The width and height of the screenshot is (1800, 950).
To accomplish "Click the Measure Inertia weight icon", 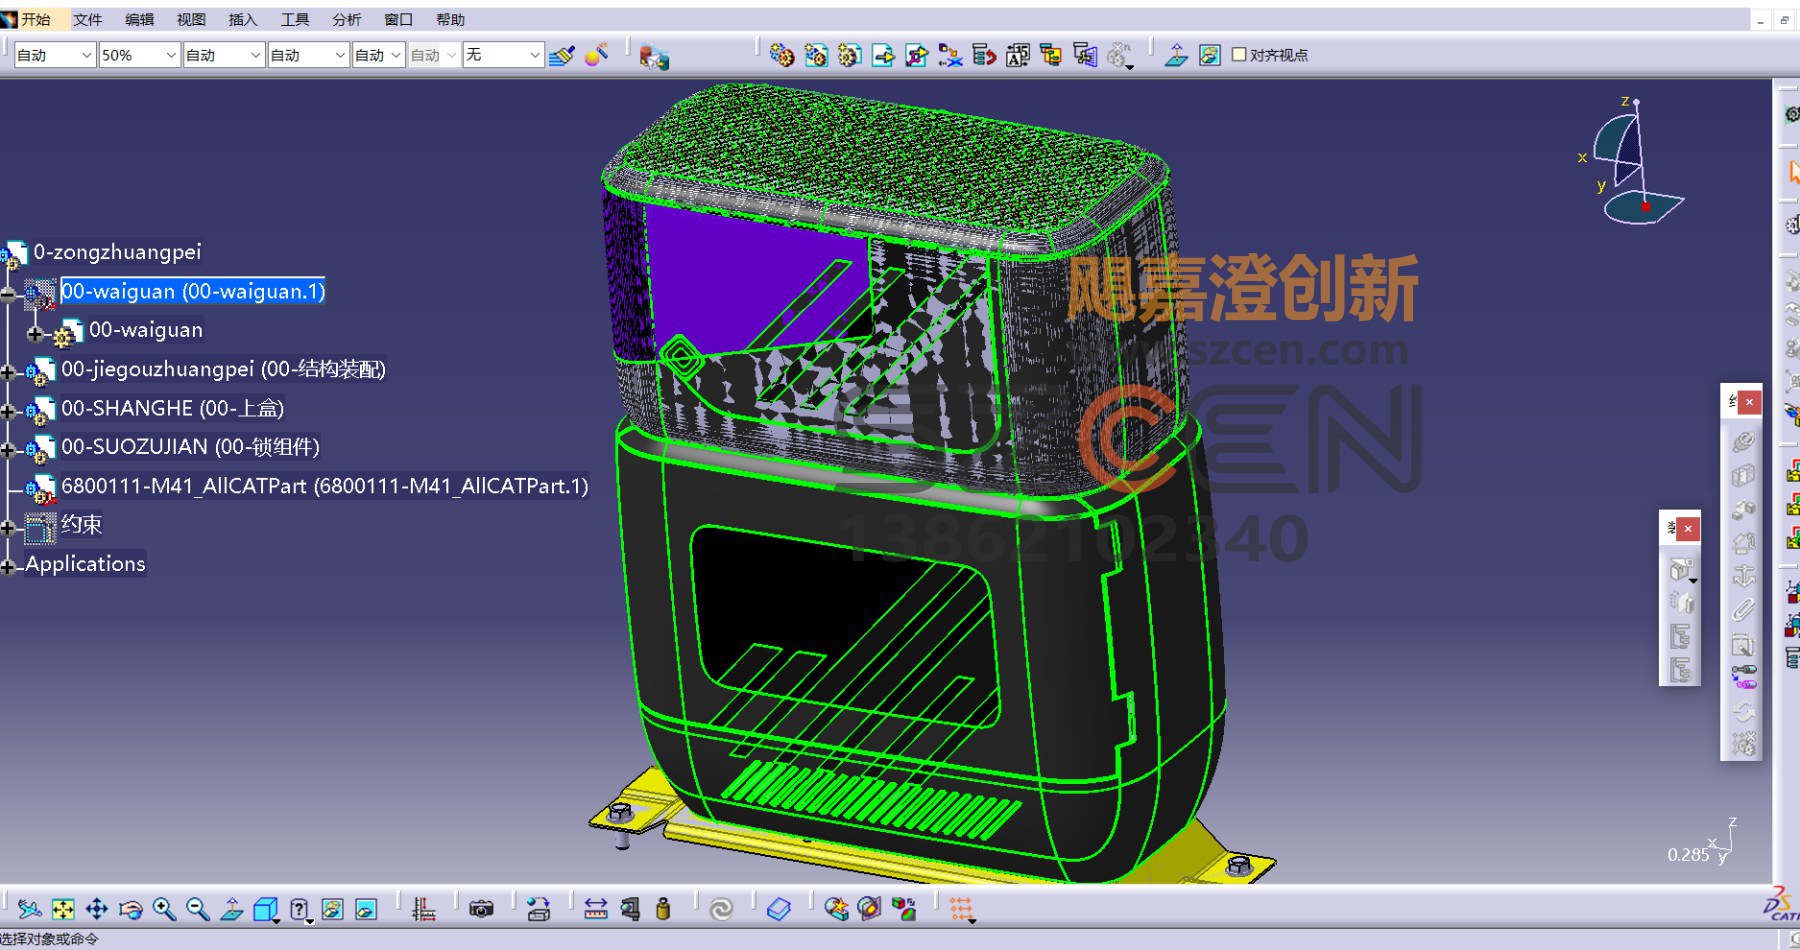I will 663,909.
